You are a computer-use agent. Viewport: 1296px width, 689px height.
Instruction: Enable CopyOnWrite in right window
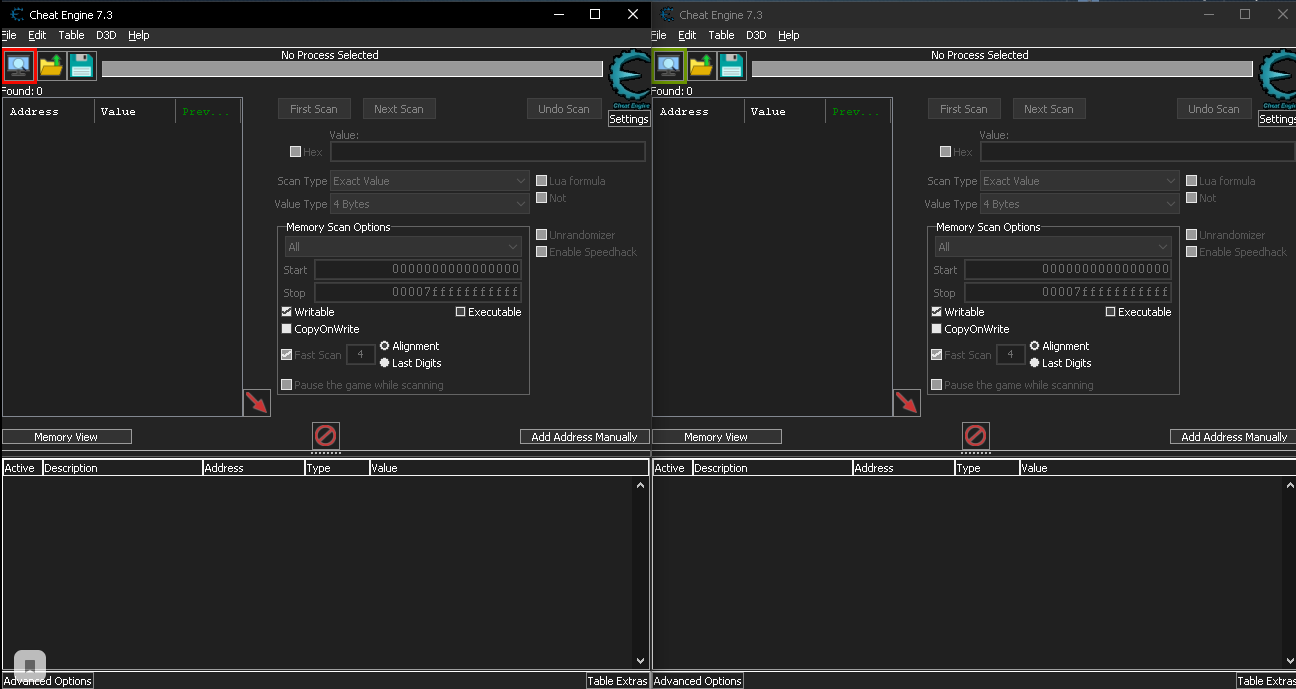[937, 329]
